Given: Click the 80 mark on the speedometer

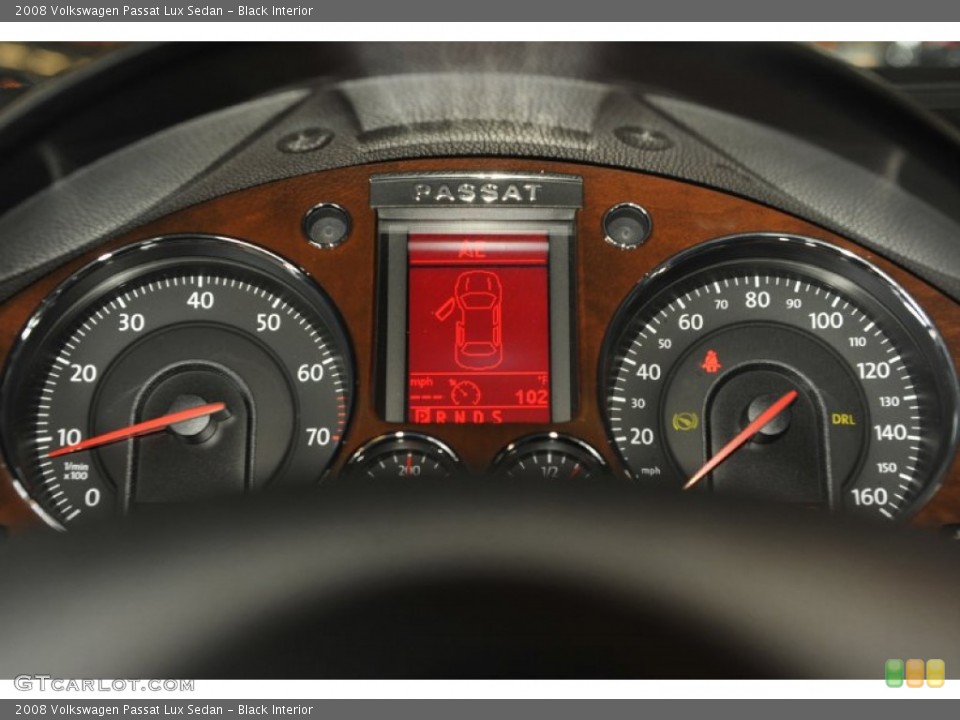Looking at the screenshot, I should click(x=757, y=300).
